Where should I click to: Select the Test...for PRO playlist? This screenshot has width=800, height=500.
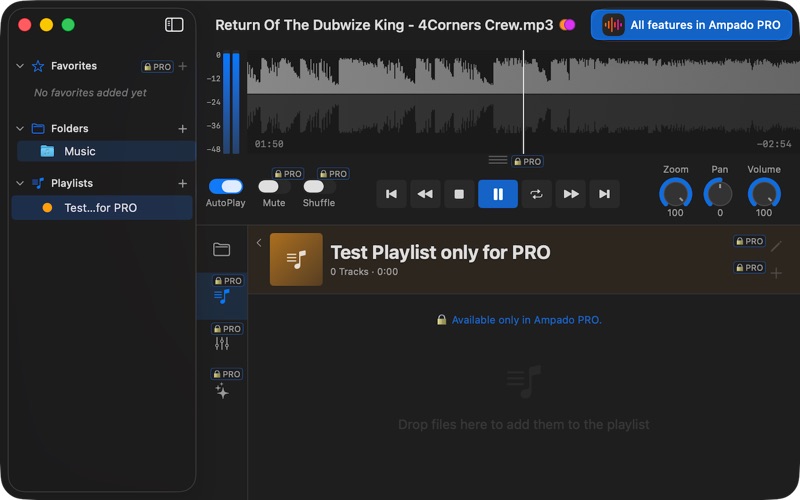tap(102, 208)
